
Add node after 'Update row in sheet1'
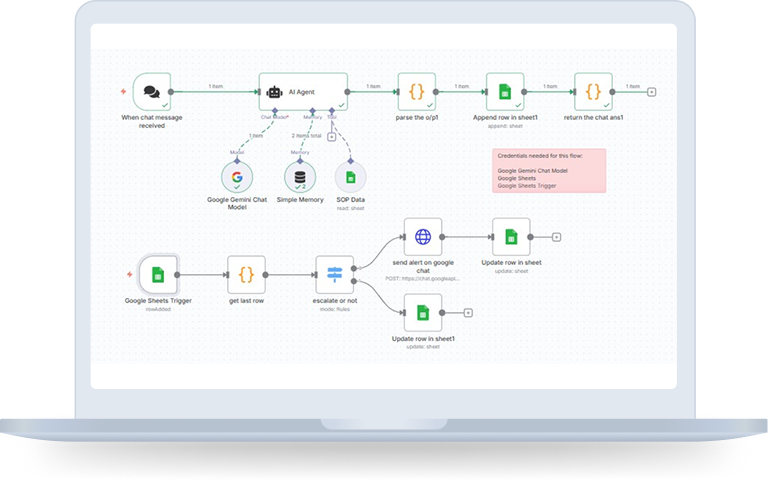469,312
